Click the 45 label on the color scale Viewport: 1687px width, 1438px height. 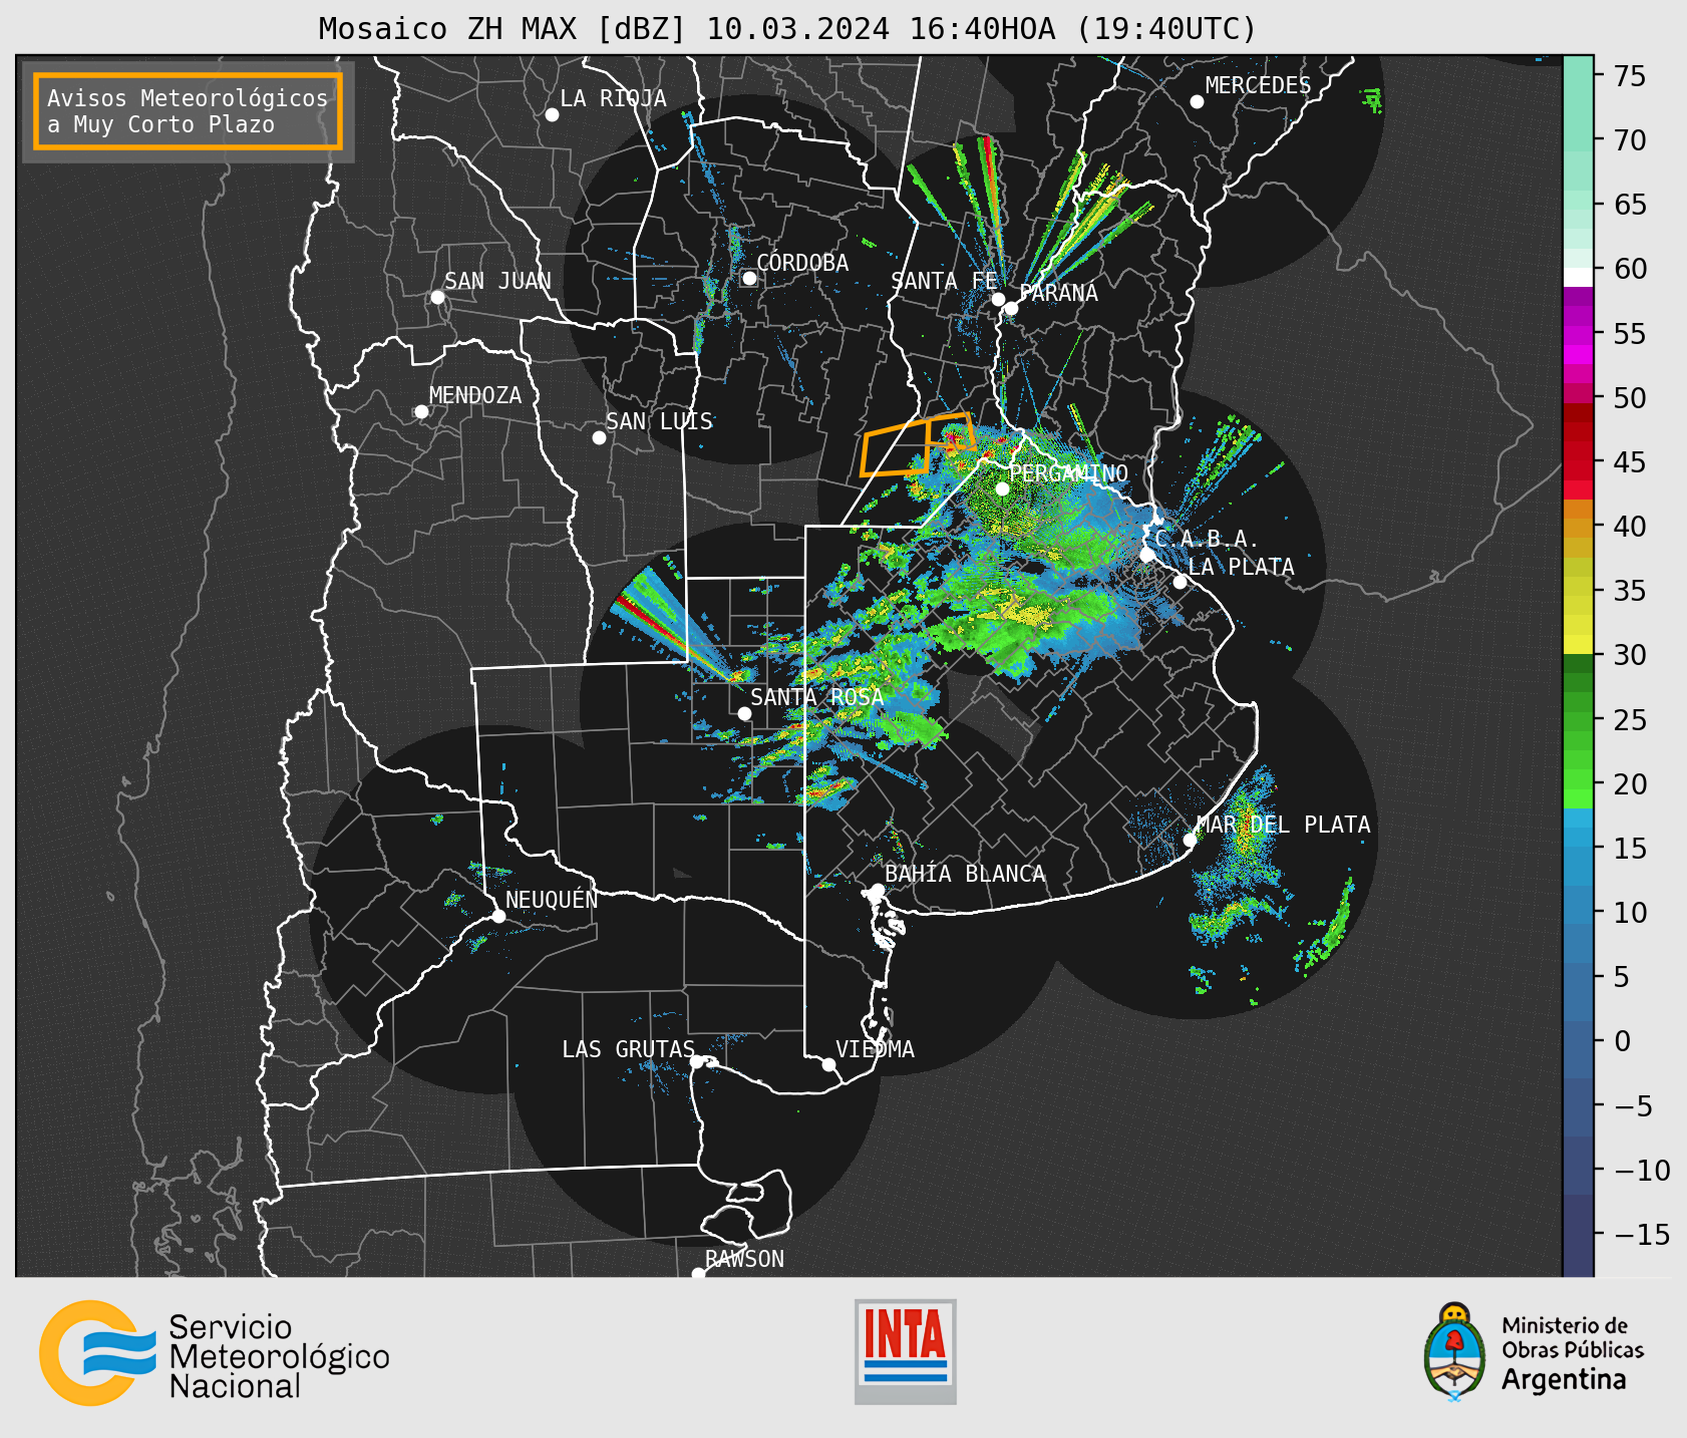click(x=1629, y=462)
